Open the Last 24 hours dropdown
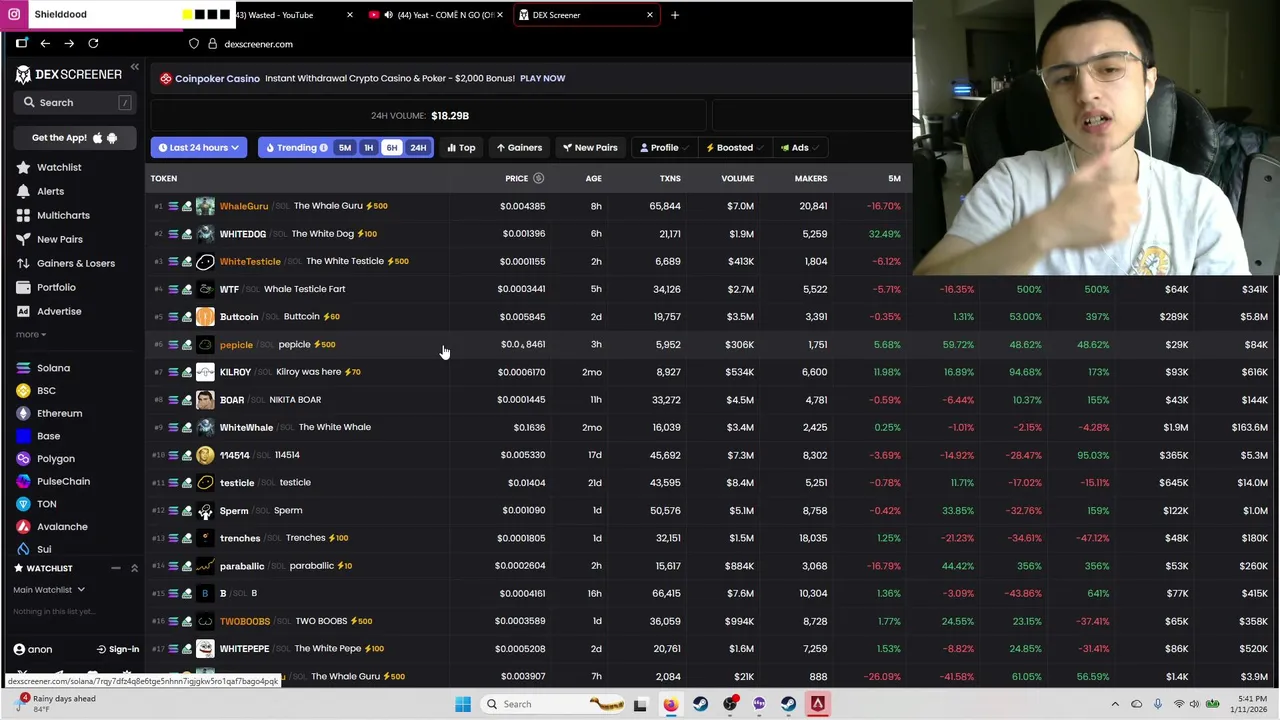Image resolution: width=1280 pixels, height=720 pixels. pos(198,148)
